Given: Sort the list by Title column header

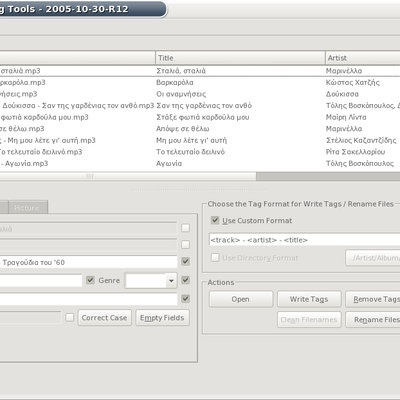Looking at the screenshot, I should tap(240, 58).
